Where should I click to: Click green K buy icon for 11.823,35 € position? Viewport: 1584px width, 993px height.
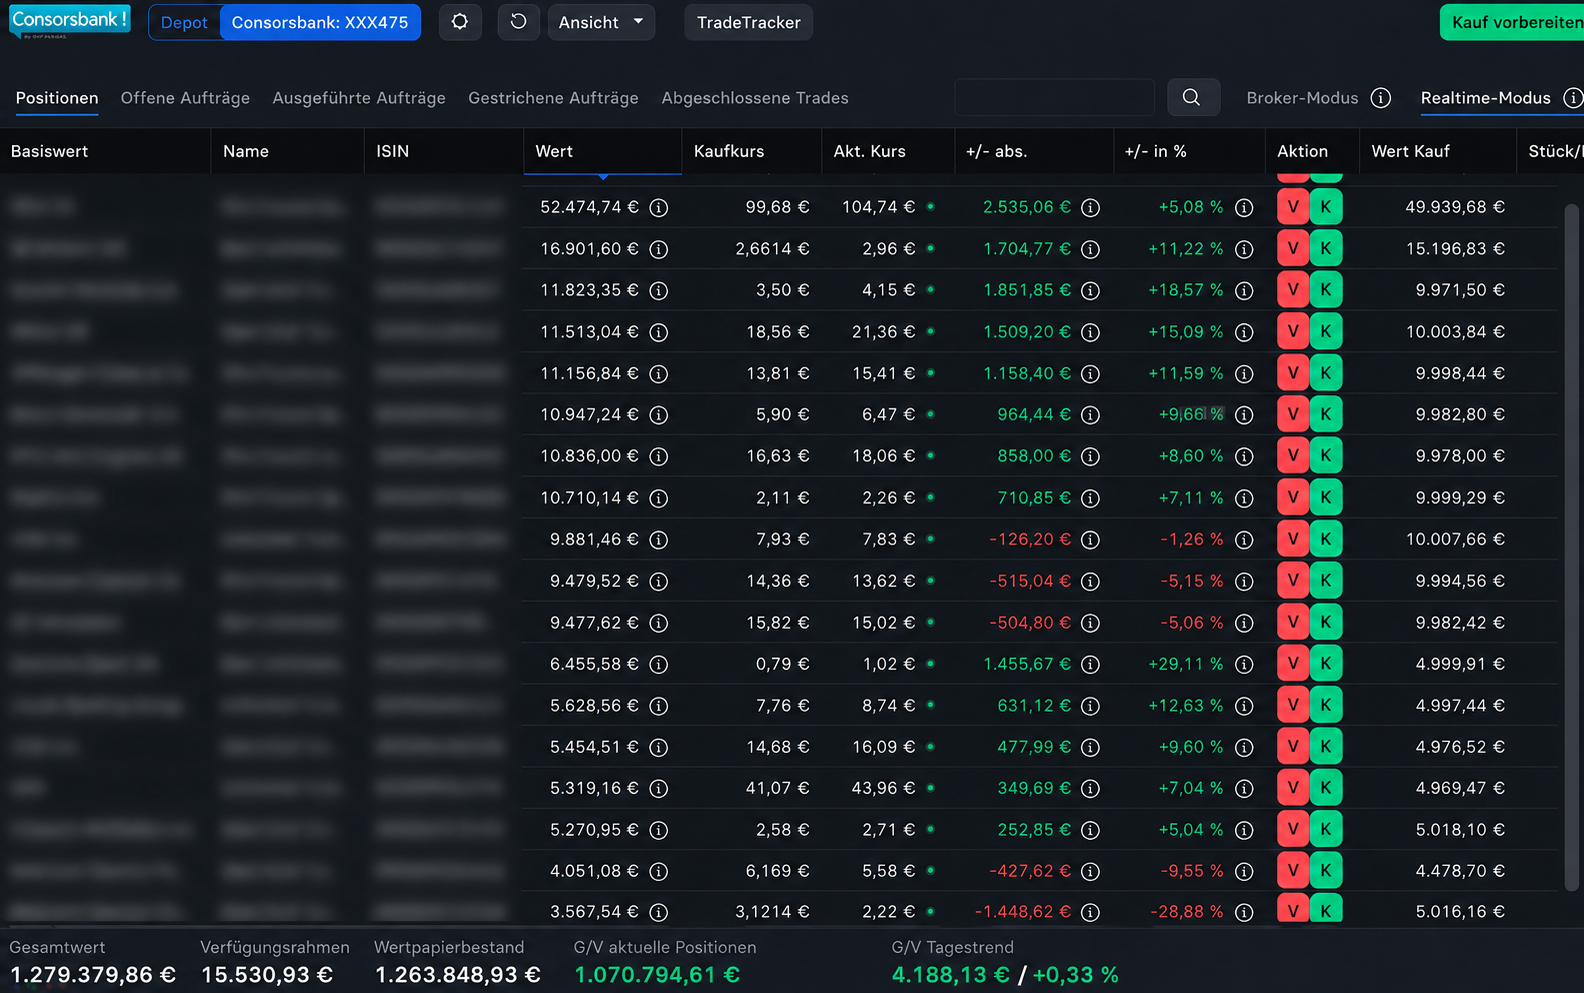pyautogui.click(x=1326, y=290)
